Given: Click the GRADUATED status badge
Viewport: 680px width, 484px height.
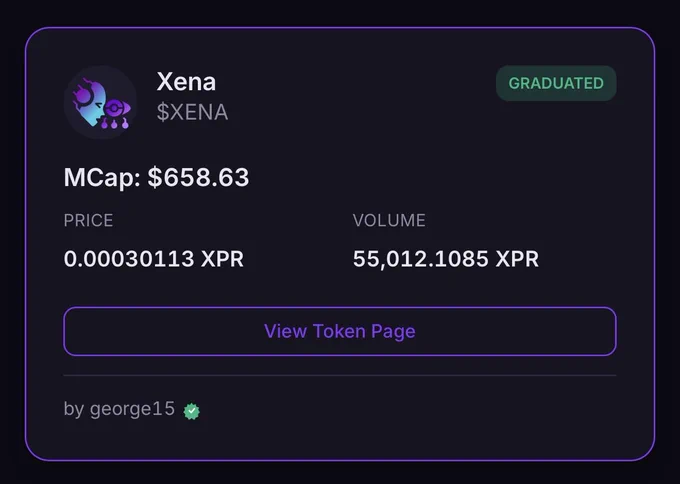Looking at the screenshot, I should (556, 83).
